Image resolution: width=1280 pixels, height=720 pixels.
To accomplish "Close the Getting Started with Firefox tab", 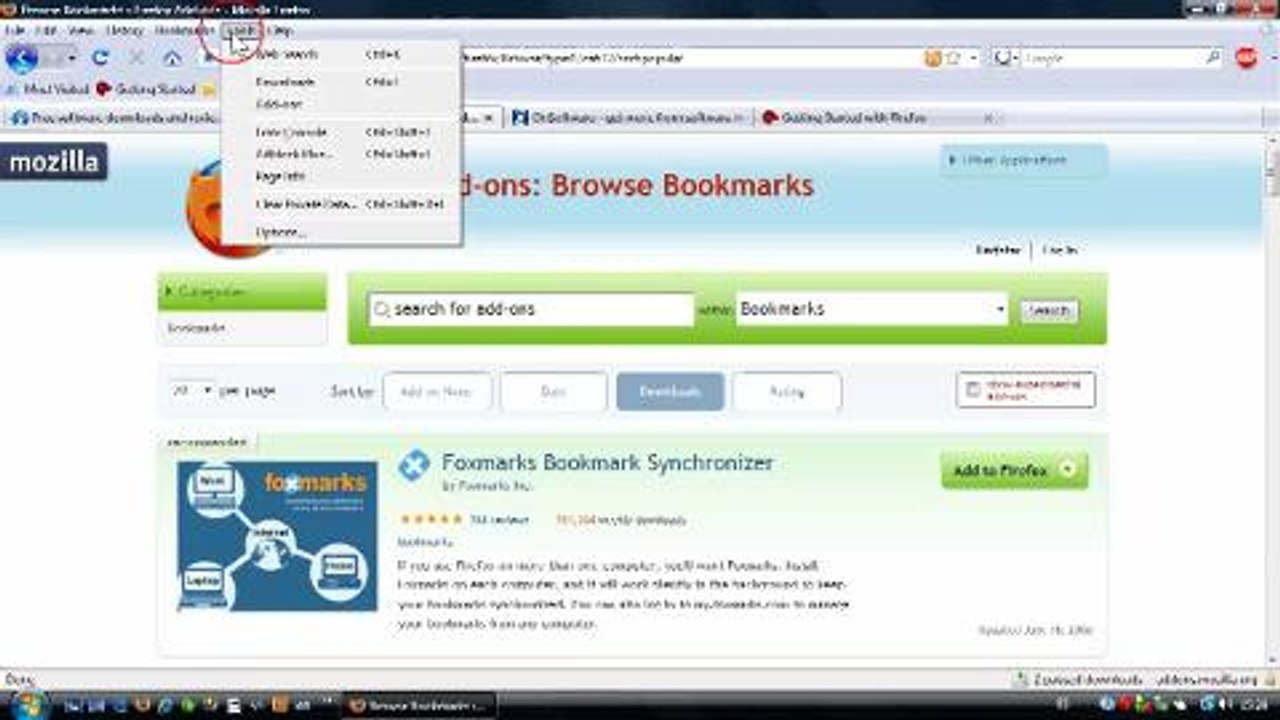I will click(988, 118).
